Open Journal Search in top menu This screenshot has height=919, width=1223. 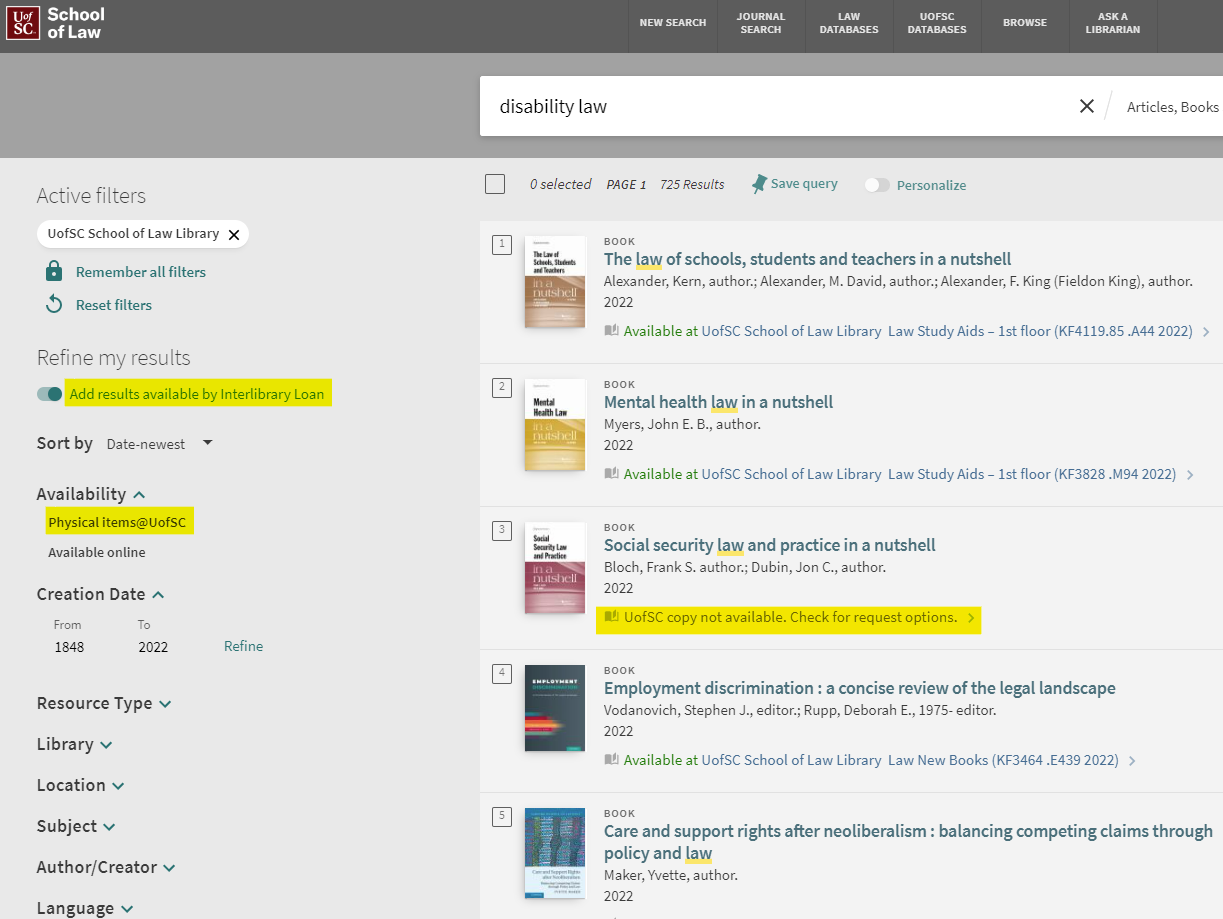761,23
